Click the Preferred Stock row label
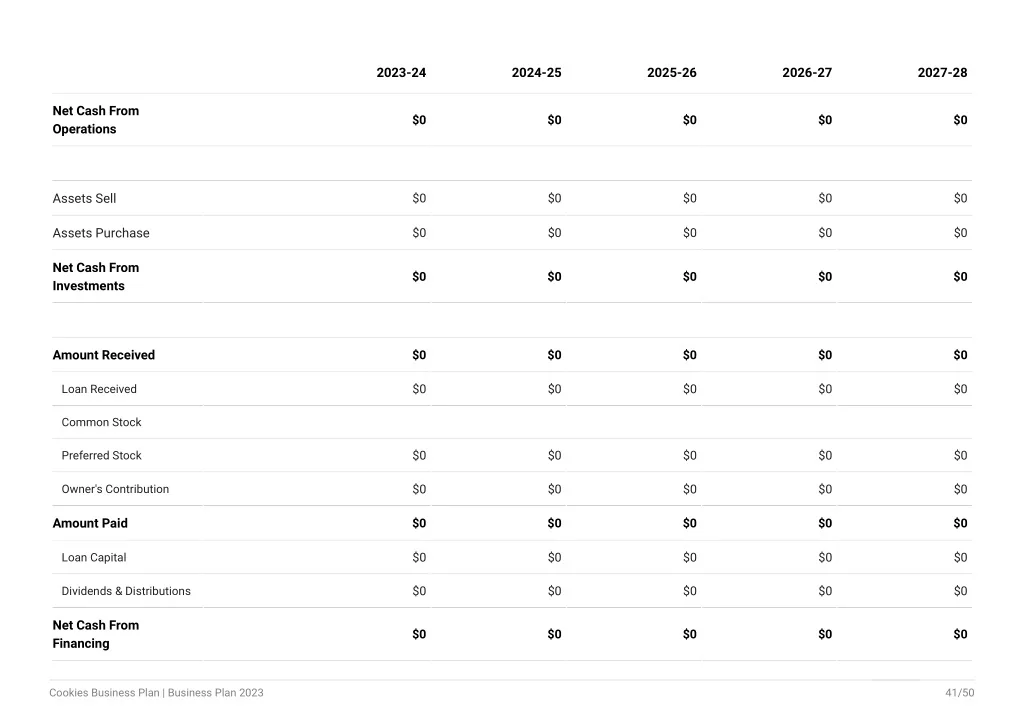The height and width of the screenshot is (724, 1024). click(101, 456)
